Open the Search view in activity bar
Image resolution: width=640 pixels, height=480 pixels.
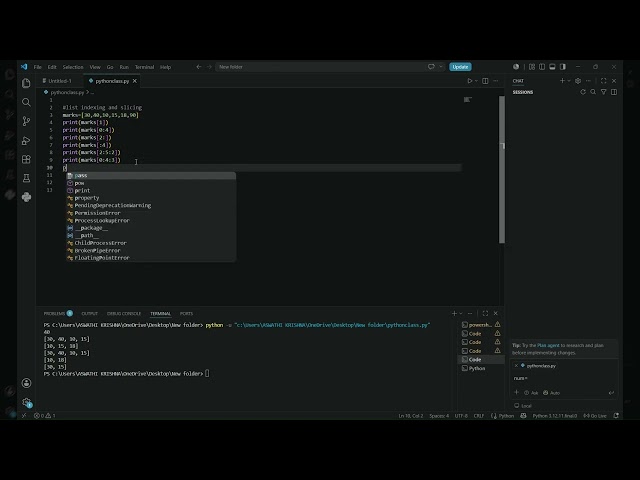(x=26, y=102)
